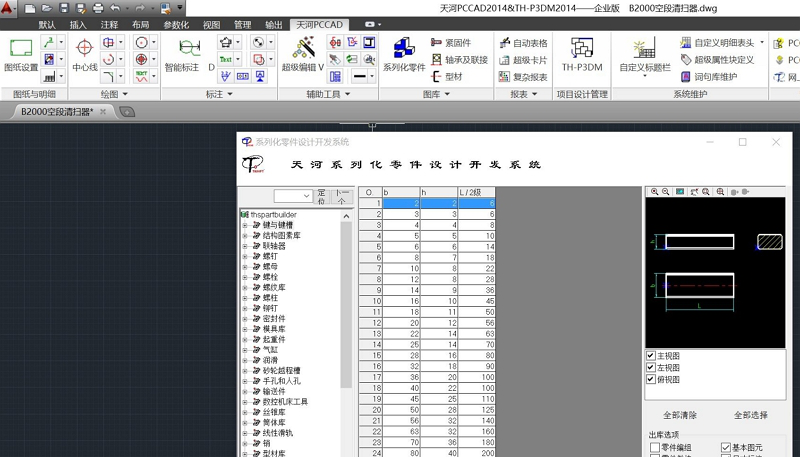
Task: Switch to the 注释 ribbon tab
Action: pyautogui.click(x=109, y=24)
